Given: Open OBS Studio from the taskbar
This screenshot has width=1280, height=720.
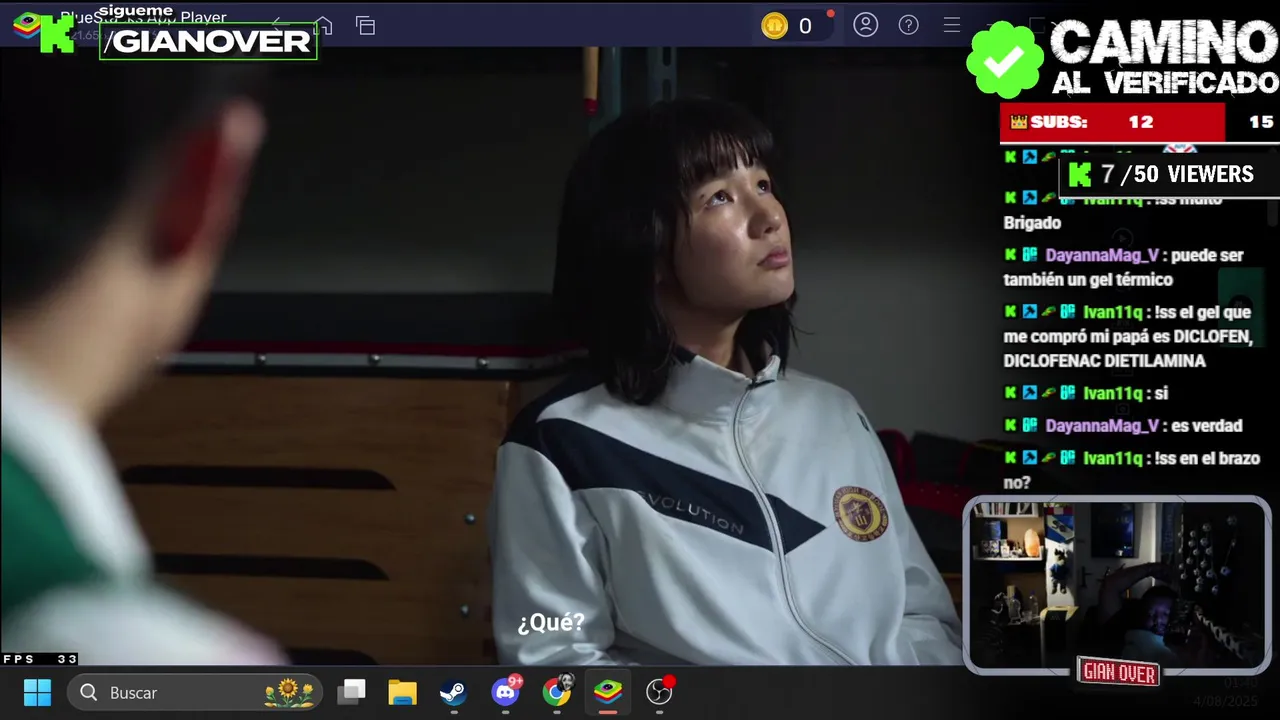Looking at the screenshot, I should pyautogui.click(x=659, y=692).
